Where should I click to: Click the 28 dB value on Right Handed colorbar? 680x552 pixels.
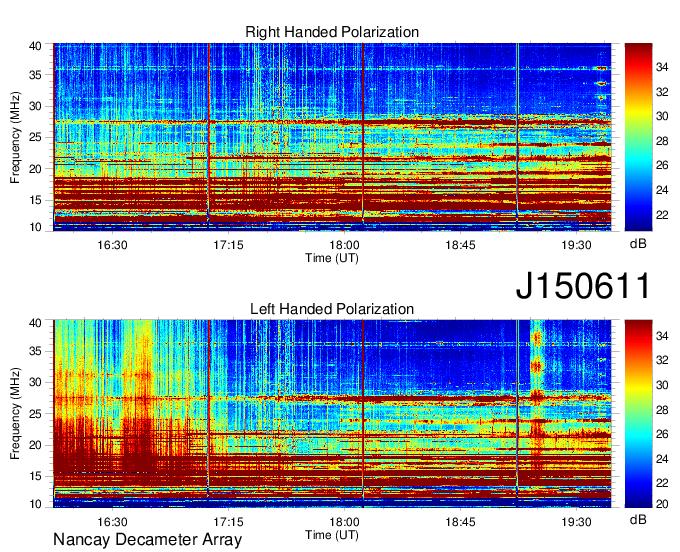click(662, 141)
